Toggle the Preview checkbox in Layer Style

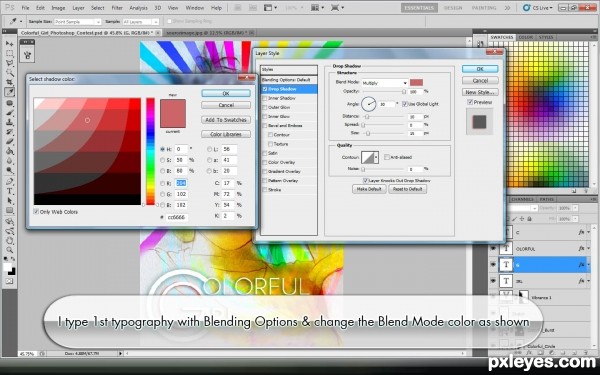point(470,102)
